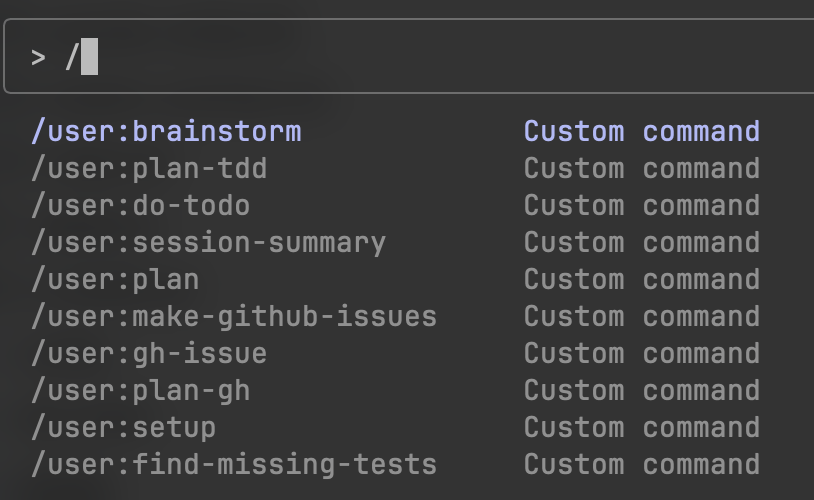The width and height of the screenshot is (814, 500).
Task: Select /user:session-summary from the list
Action: 208,243
